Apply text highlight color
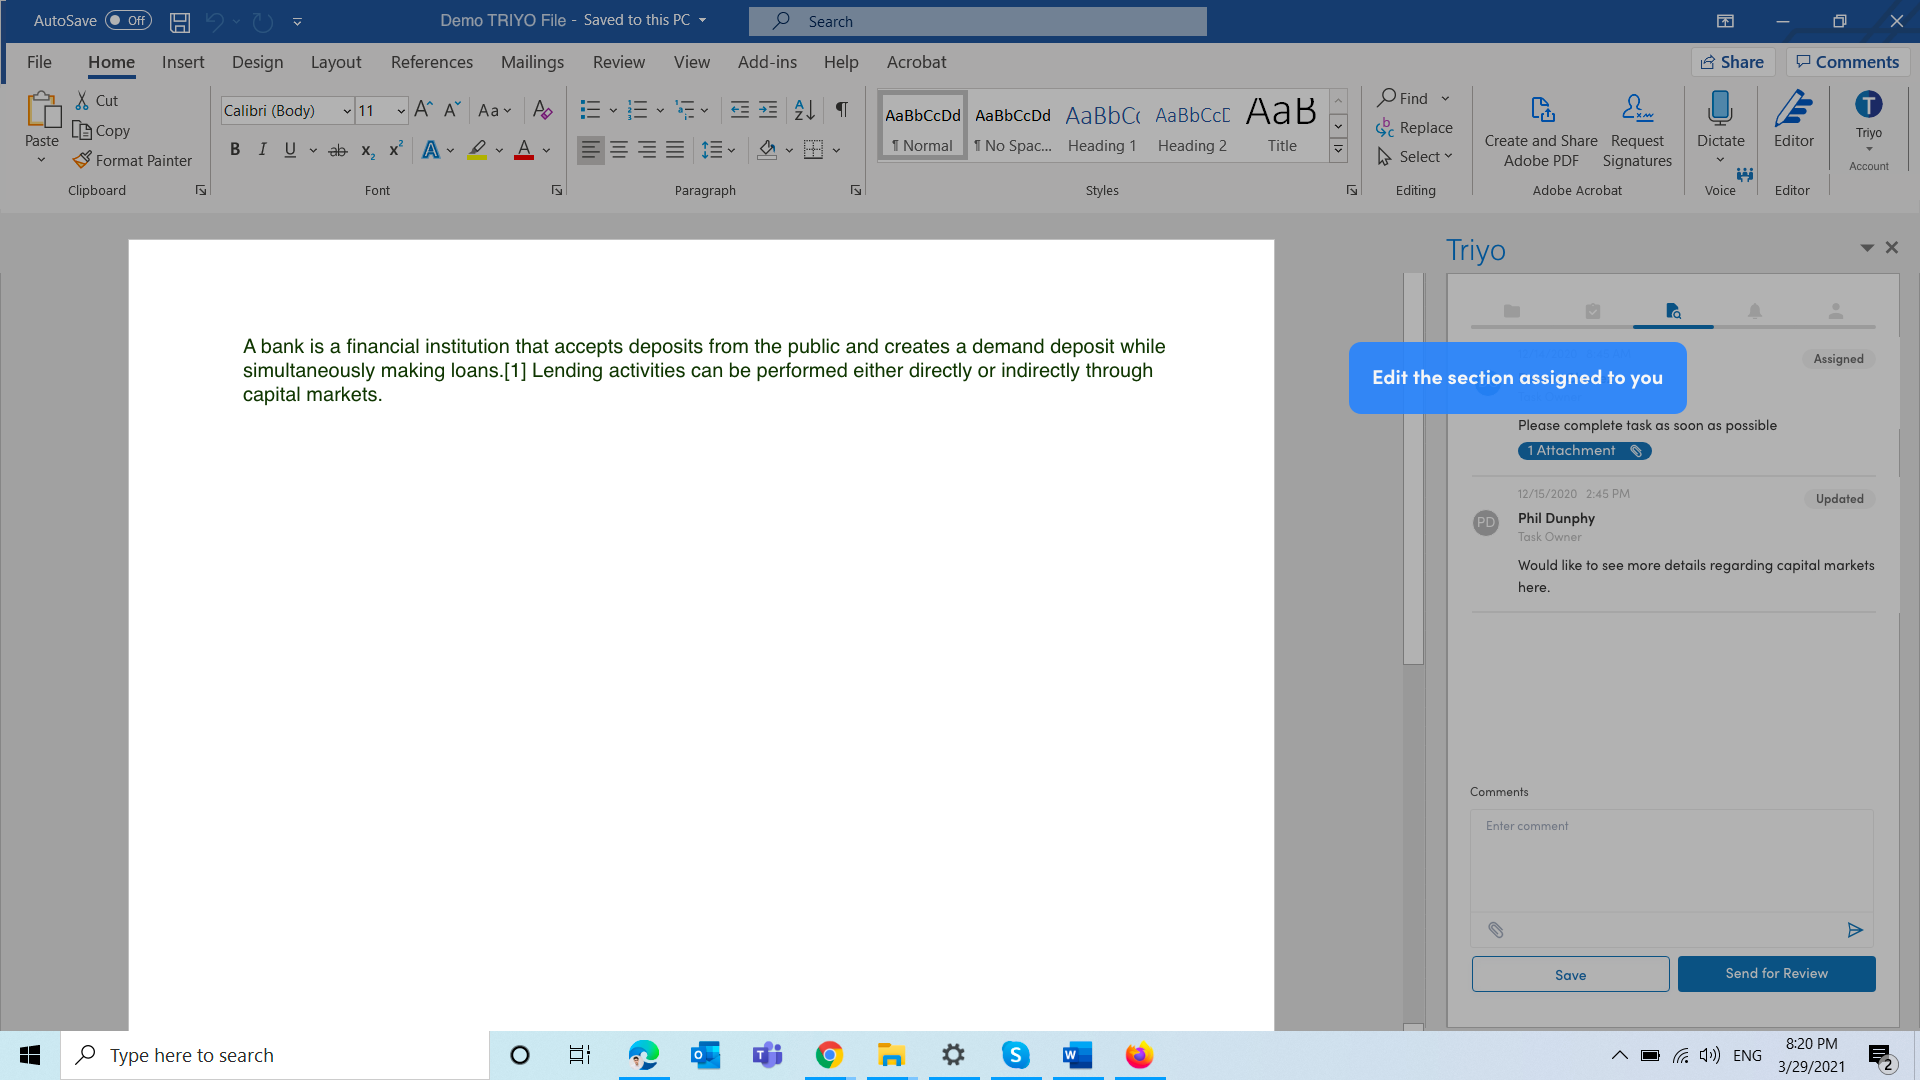Screen dimensions: 1920x1080 (x=477, y=150)
